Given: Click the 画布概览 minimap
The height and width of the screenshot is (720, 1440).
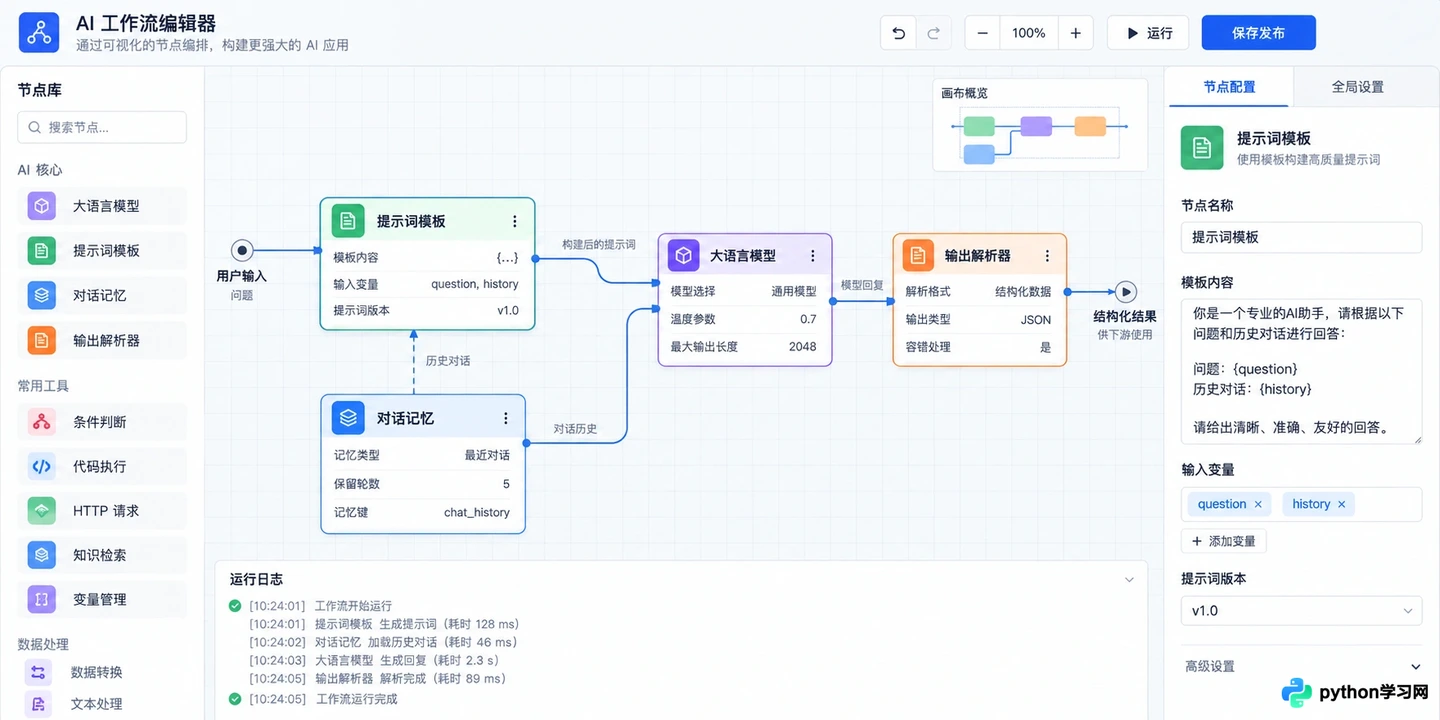Looking at the screenshot, I should point(1040,126).
